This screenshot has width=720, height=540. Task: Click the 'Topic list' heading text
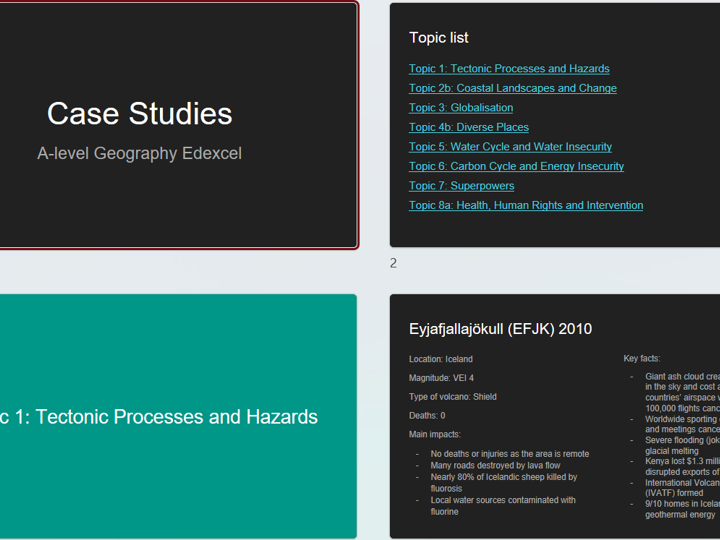pos(439,38)
